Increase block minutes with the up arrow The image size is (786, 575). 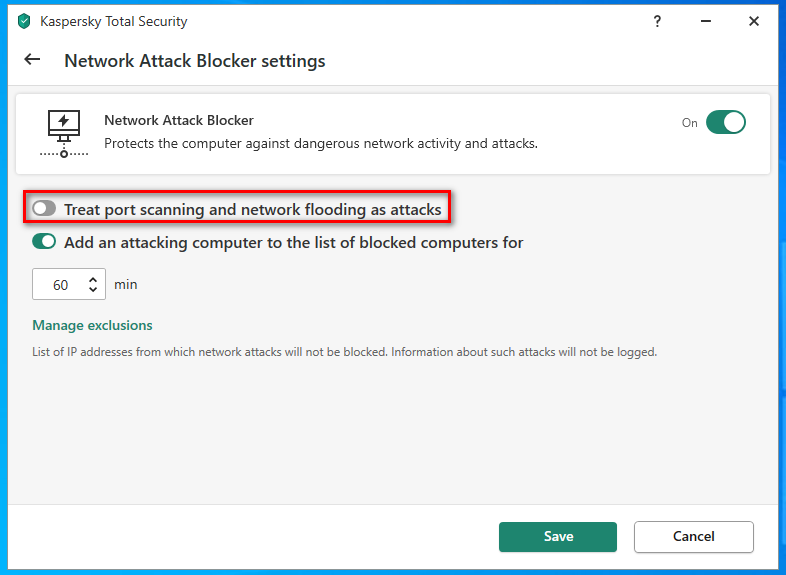tap(93, 279)
